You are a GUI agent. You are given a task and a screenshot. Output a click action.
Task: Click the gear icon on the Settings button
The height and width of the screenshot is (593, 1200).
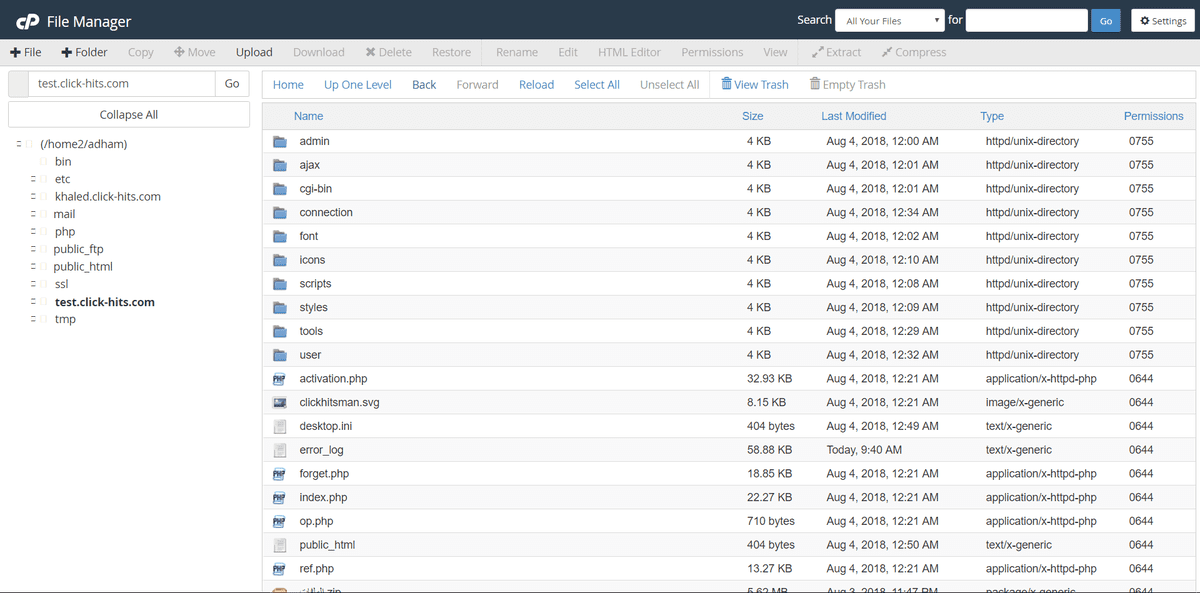tap(1145, 21)
